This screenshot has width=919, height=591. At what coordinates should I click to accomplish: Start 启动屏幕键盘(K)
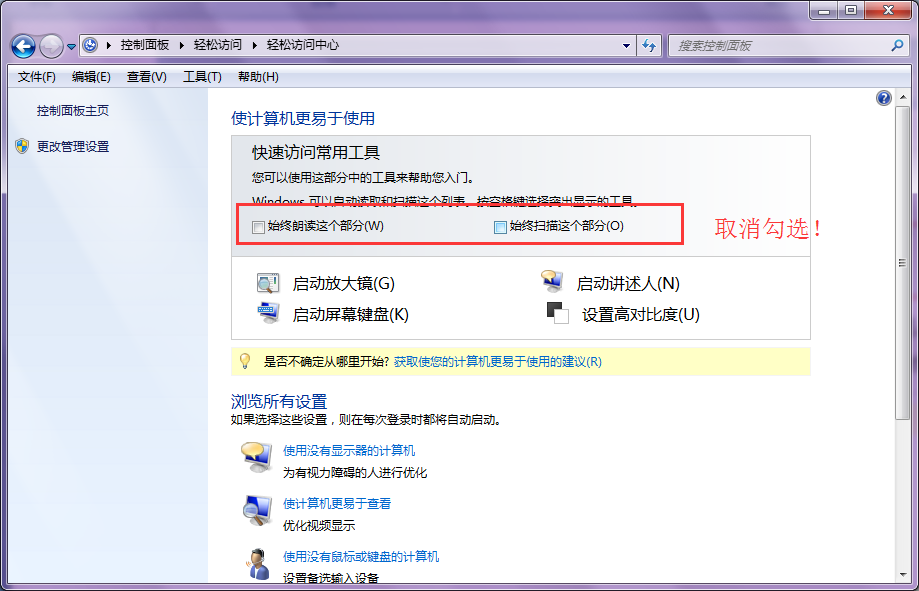point(350,315)
